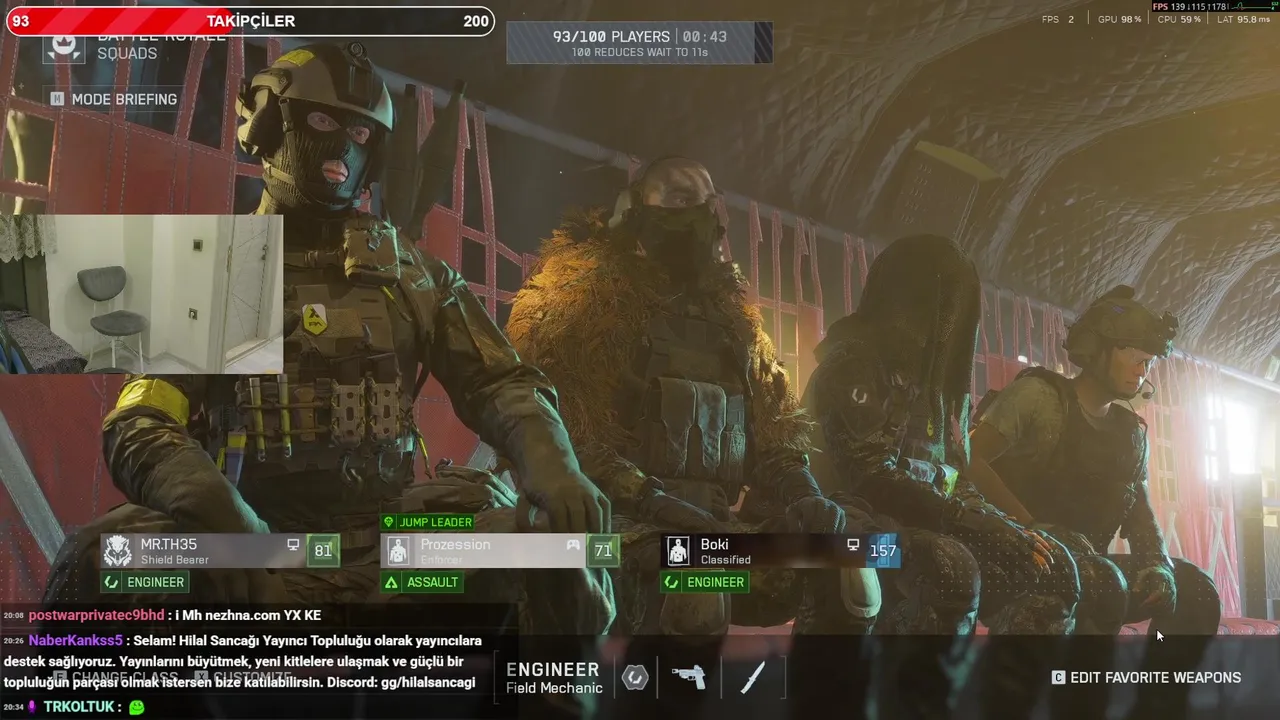Viewport: 1280px width, 720px height.
Task: Click MR.TH35's level 81 badge
Action: coord(323,551)
